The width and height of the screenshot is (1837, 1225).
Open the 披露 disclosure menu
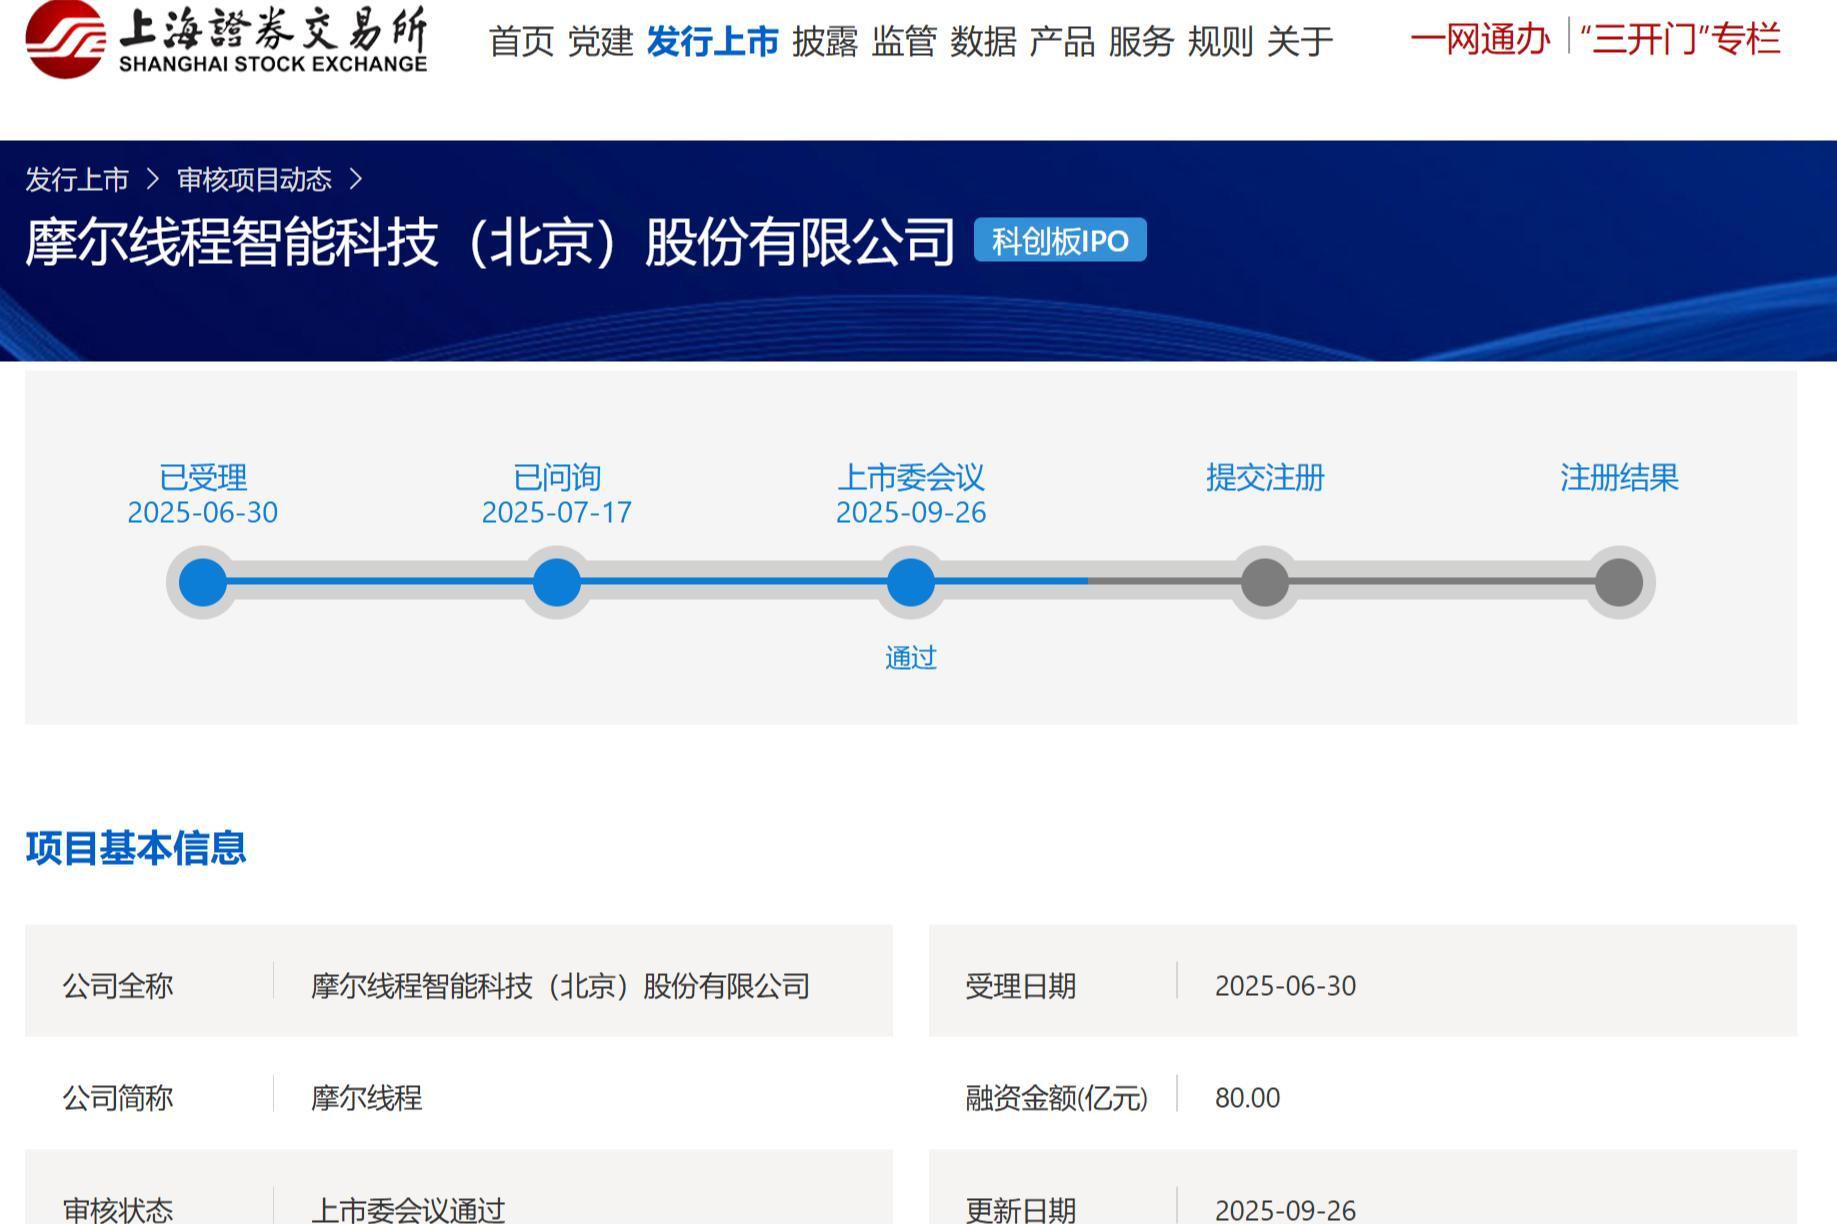[x=825, y=42]
